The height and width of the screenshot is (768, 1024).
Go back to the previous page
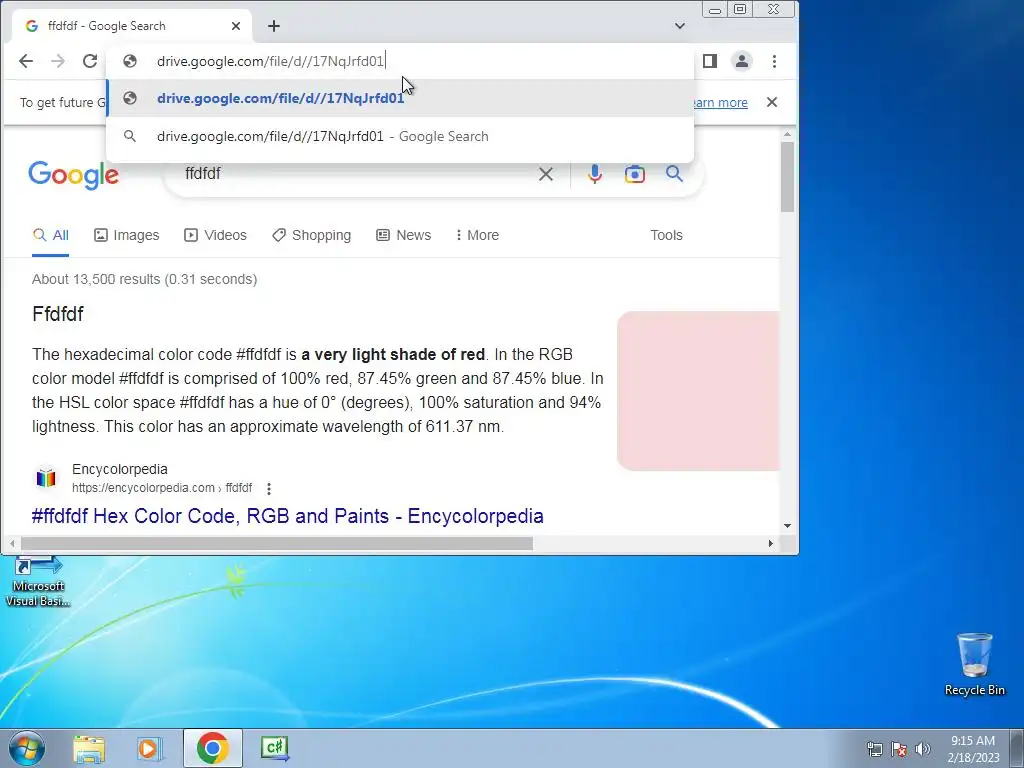pos(25,61)
